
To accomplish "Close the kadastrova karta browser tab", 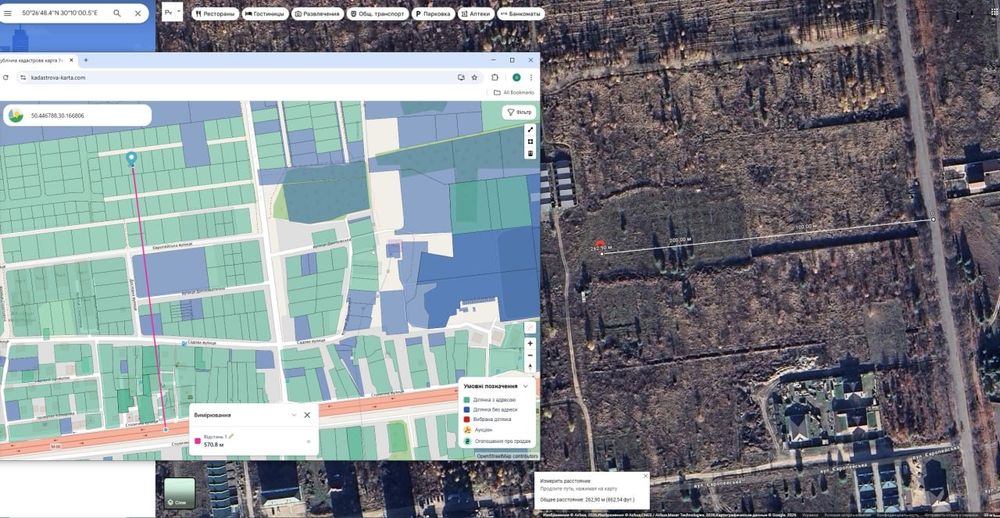I will point(72,60).
